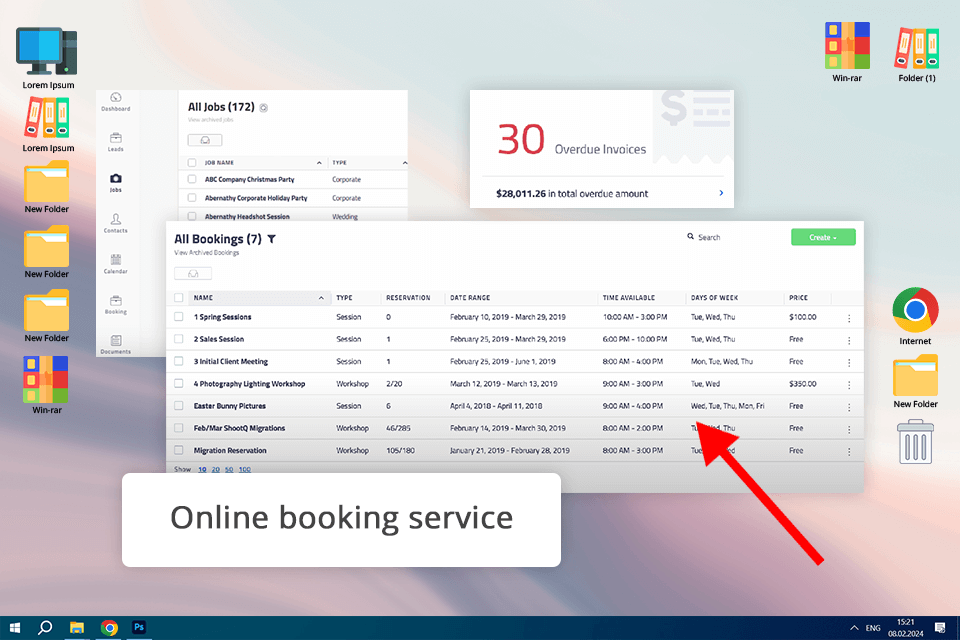
Task: Select the Jobs camera icon
Action: 116,178
